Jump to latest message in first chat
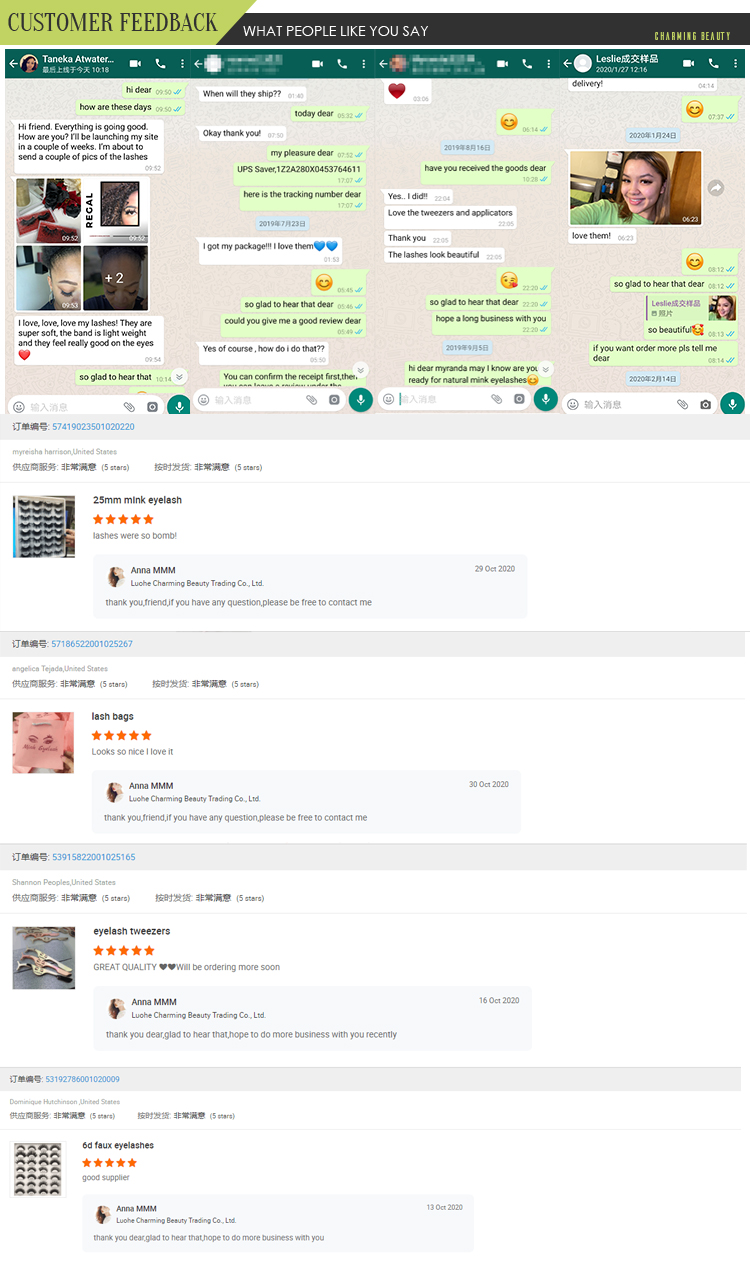The width and height of the screenshot is (750, 1261). click(x=179, y=376)
